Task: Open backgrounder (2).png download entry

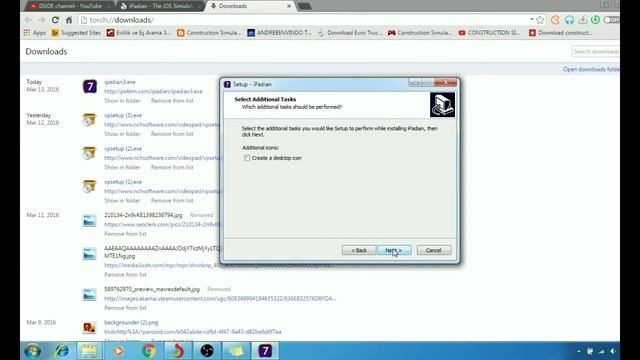Action: click(x=131, y=322)
